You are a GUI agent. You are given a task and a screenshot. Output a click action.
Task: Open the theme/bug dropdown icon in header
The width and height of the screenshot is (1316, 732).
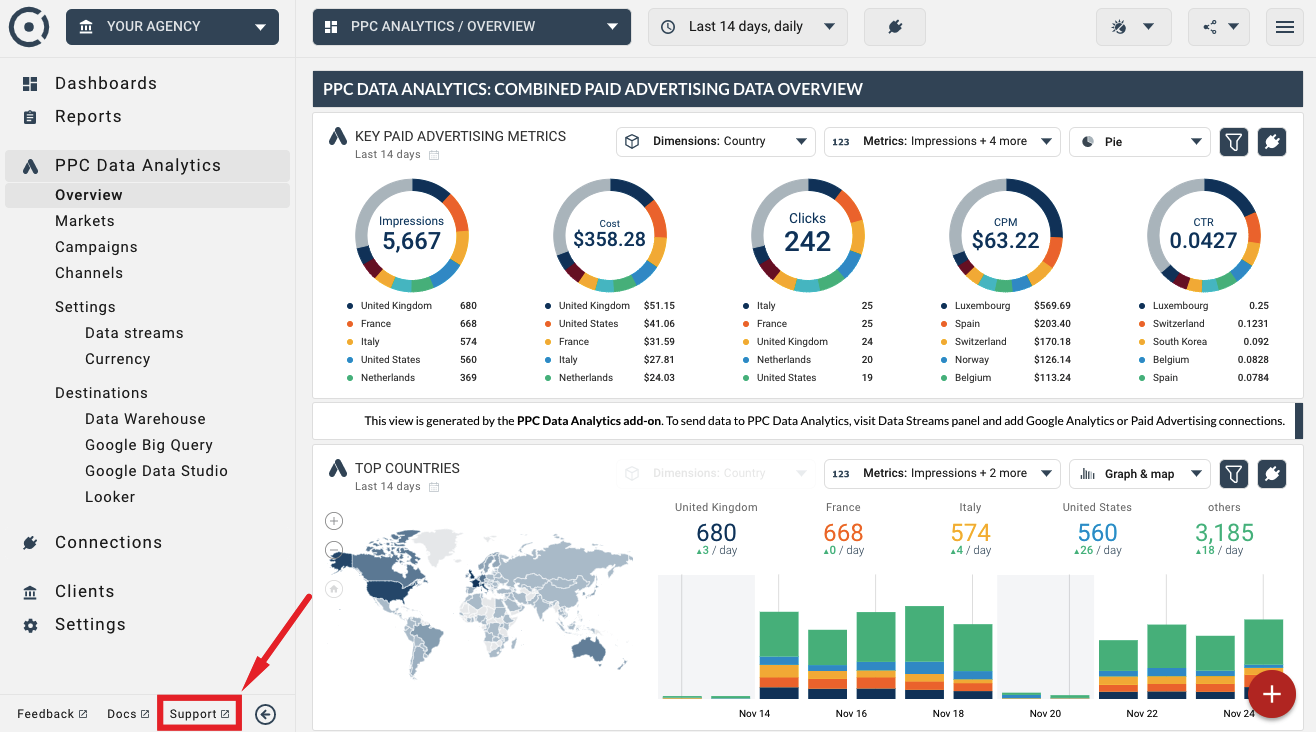(1133, 27)
